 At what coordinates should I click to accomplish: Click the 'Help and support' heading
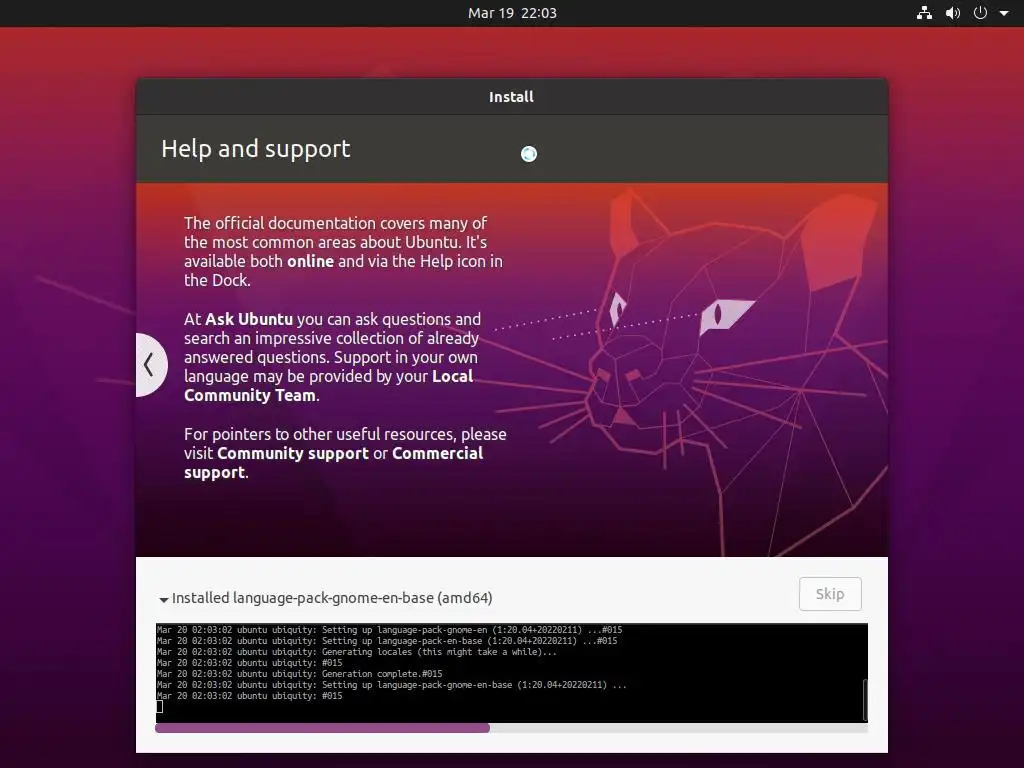[x=255, y=149]
